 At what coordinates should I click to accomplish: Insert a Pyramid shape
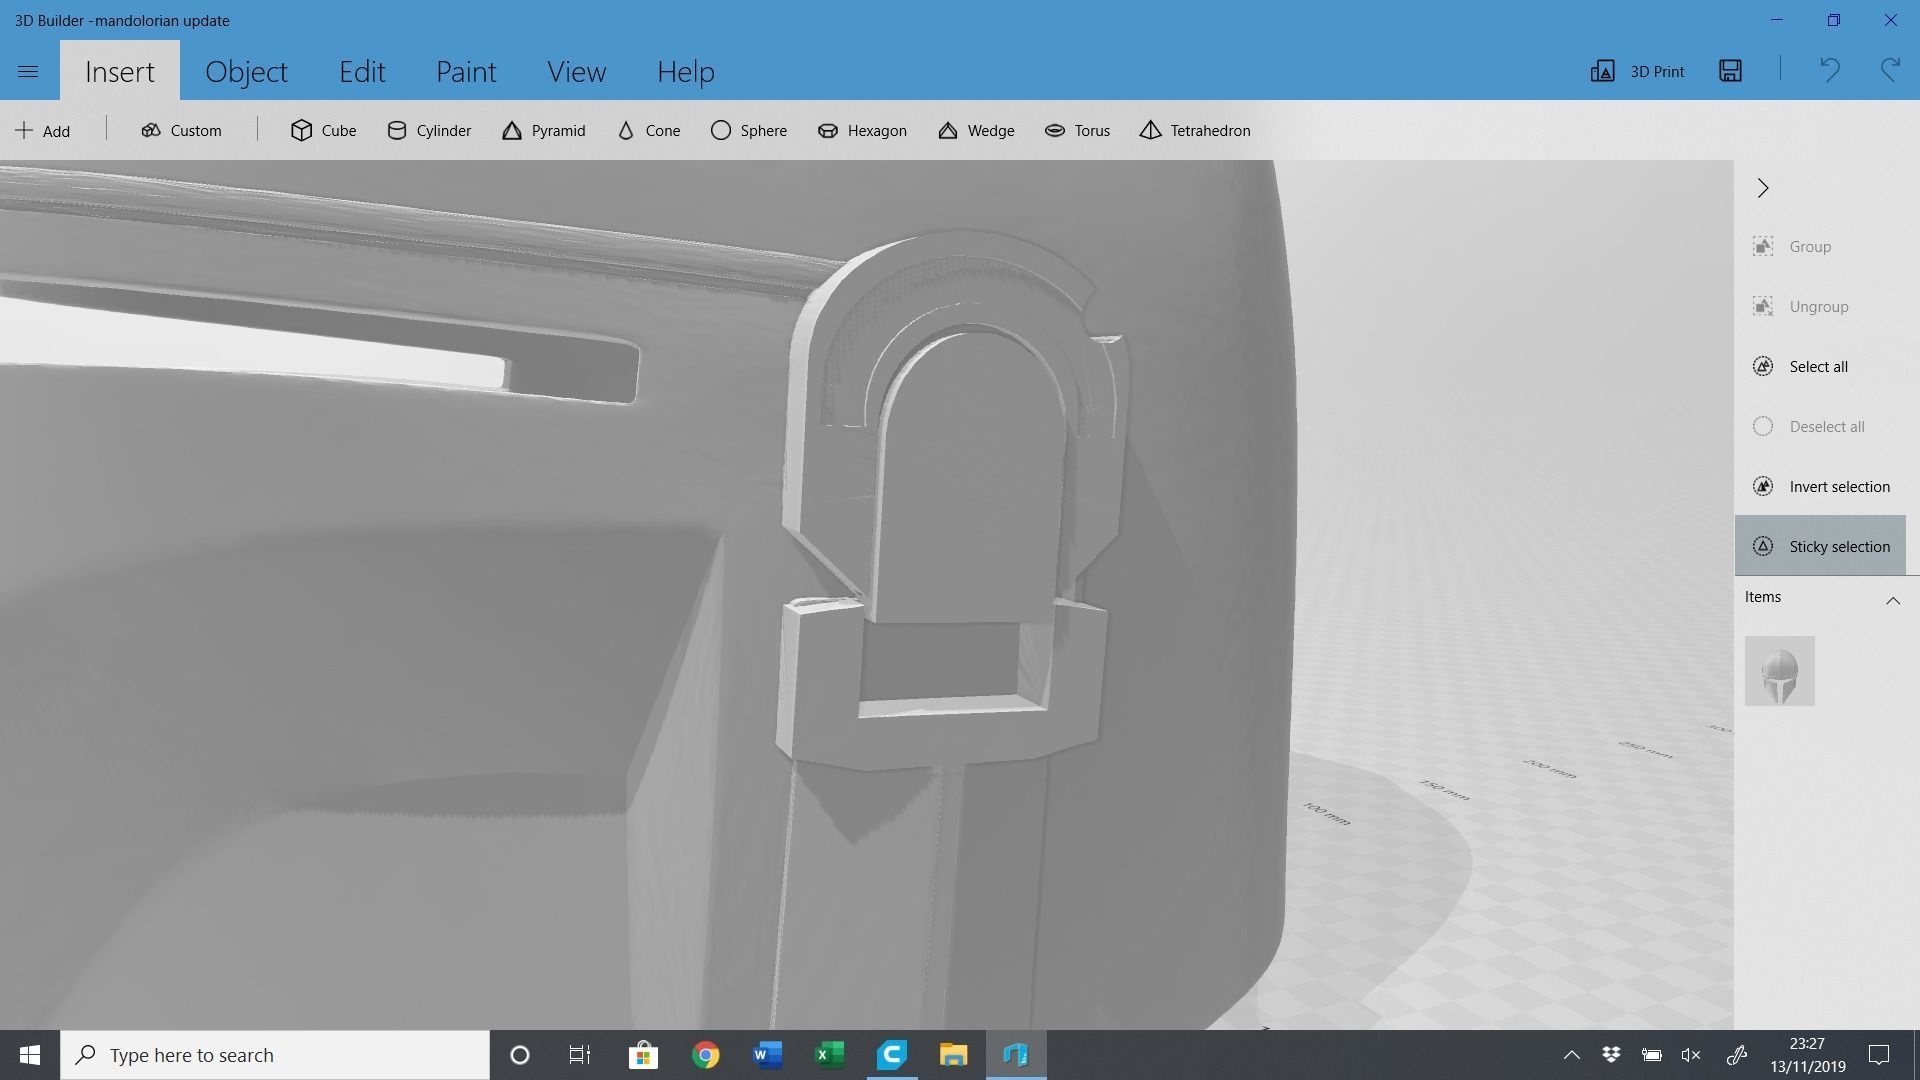[x=543, y=131]
